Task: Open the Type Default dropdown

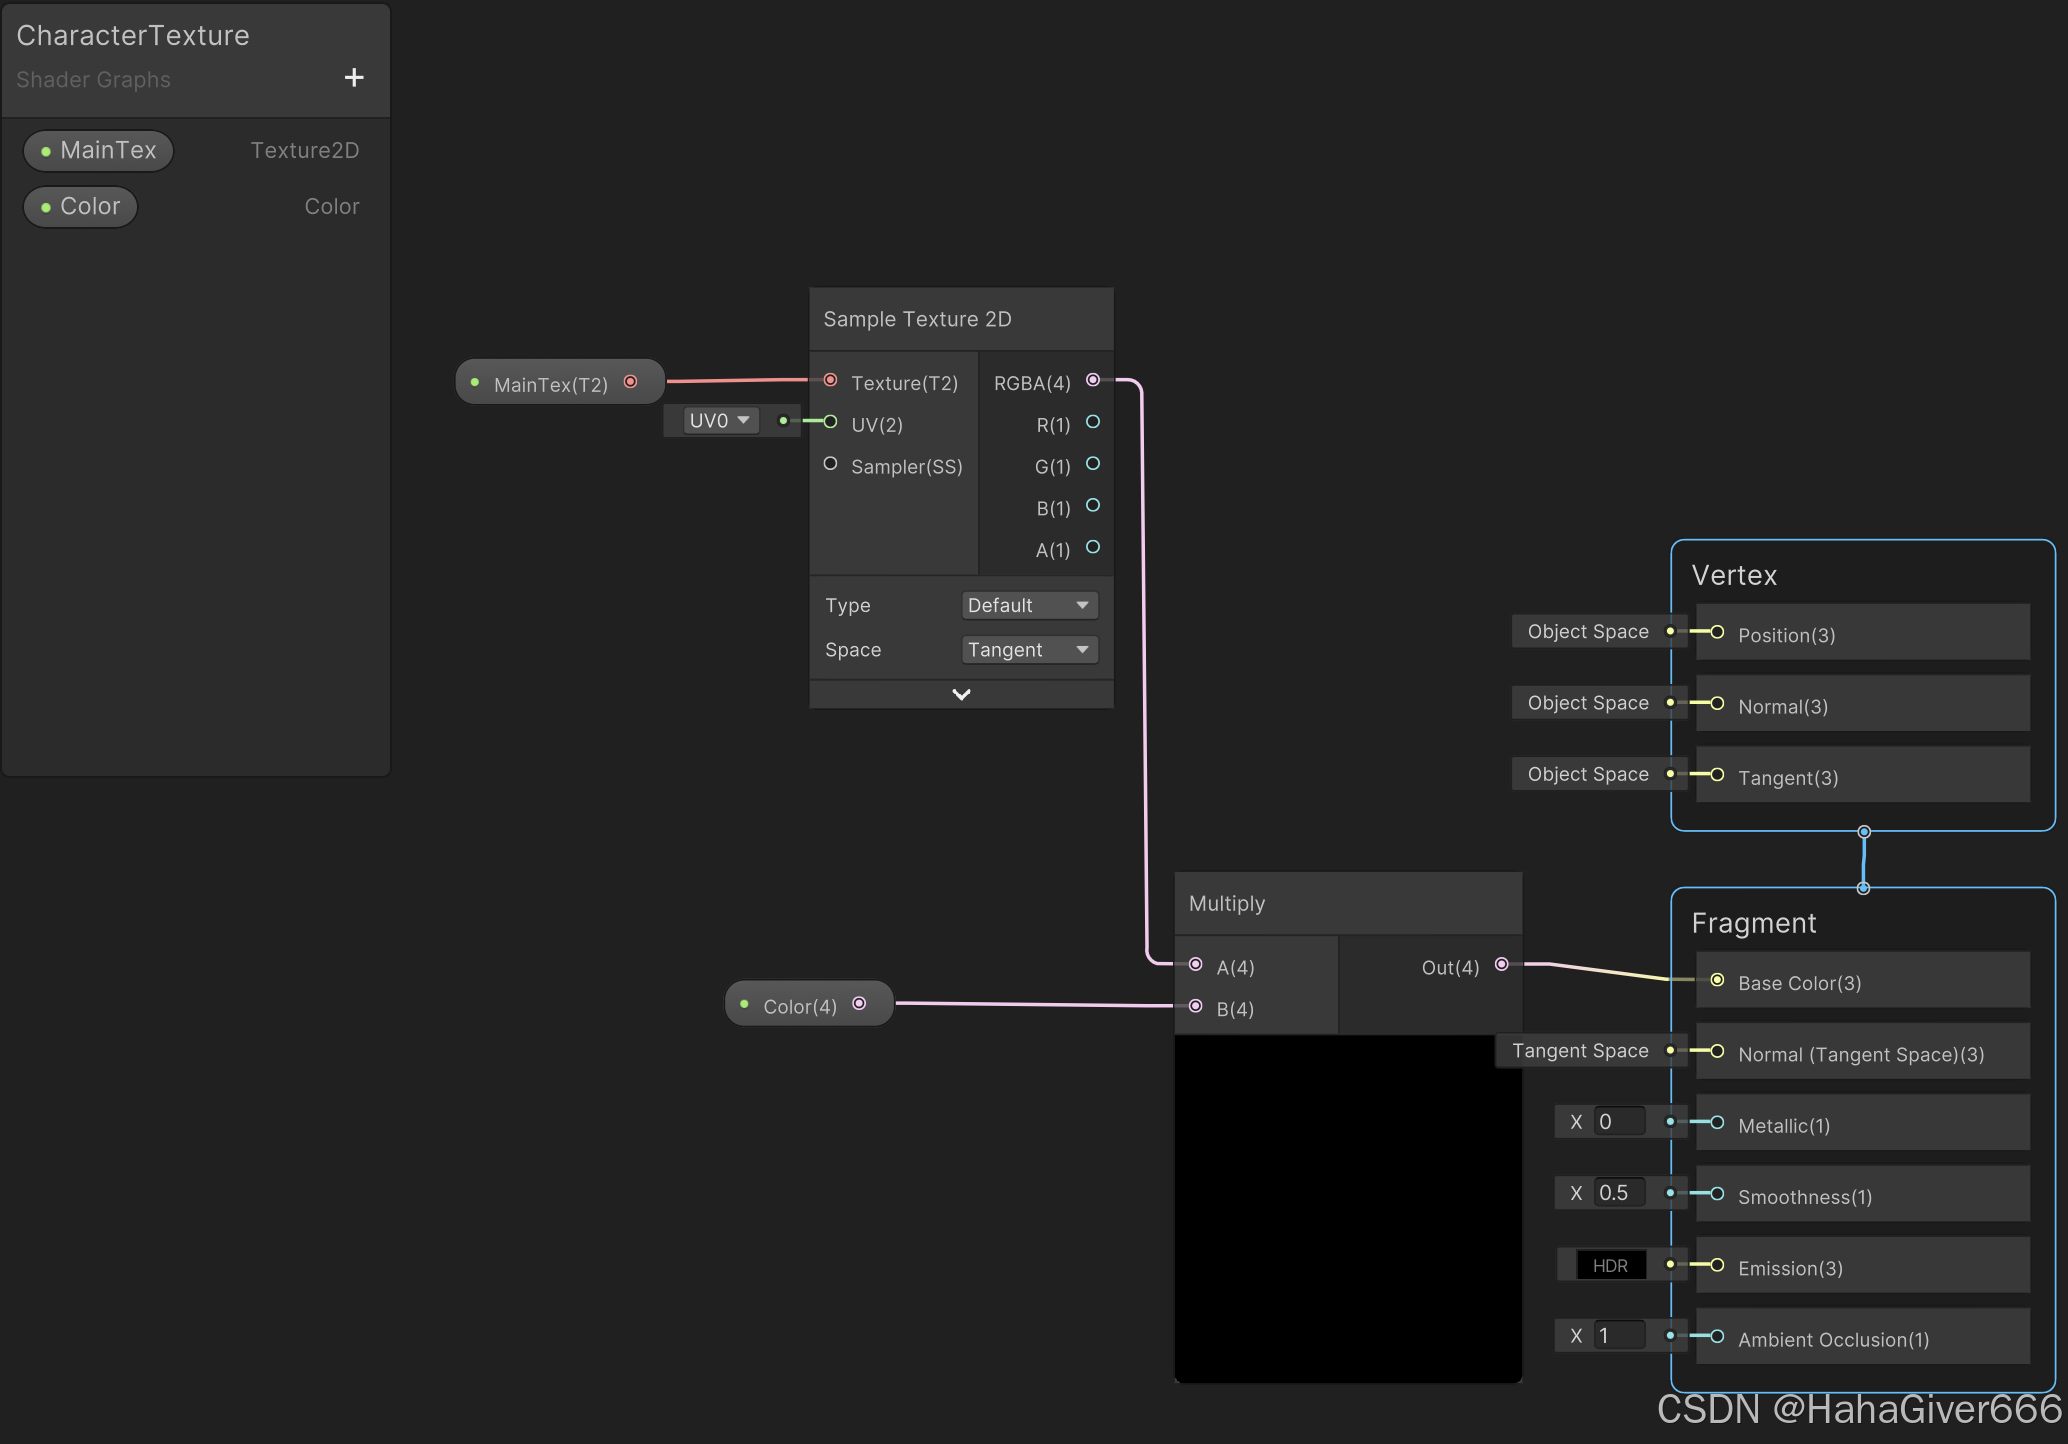Action: pos(1029,605)
